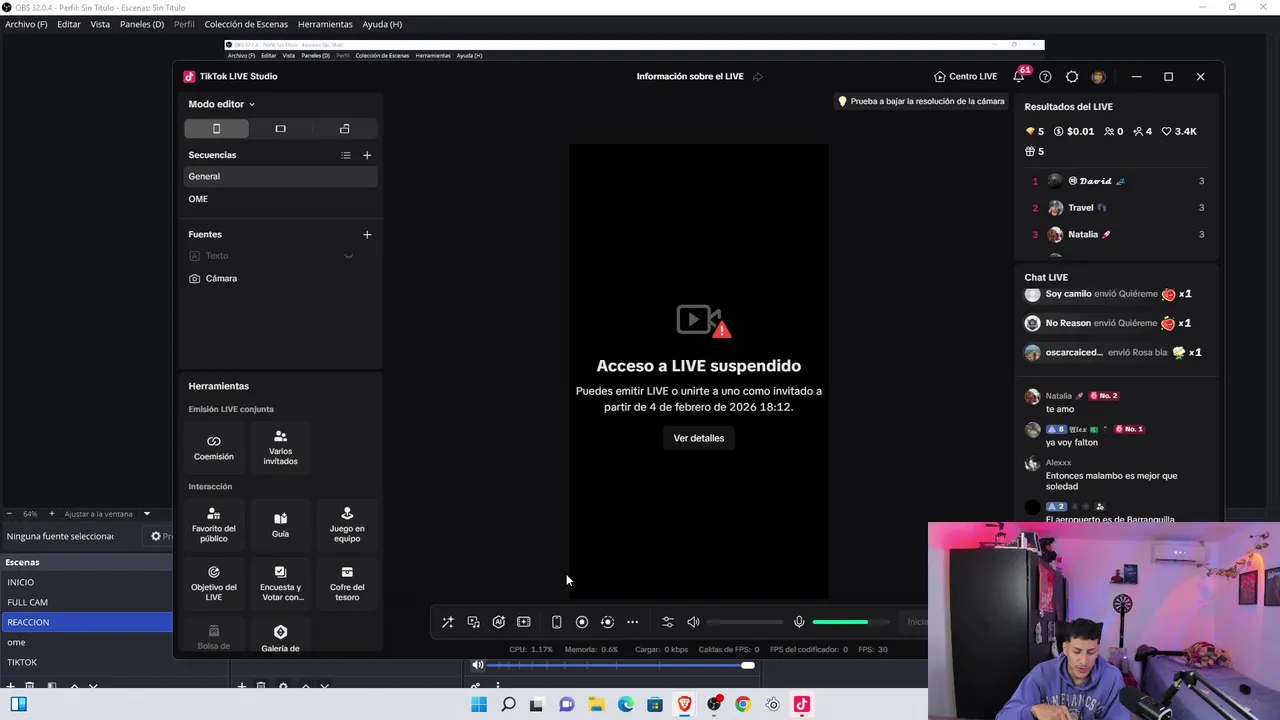Open Centro LIVE
This screenshot has width=1280, height=720.
965,77
